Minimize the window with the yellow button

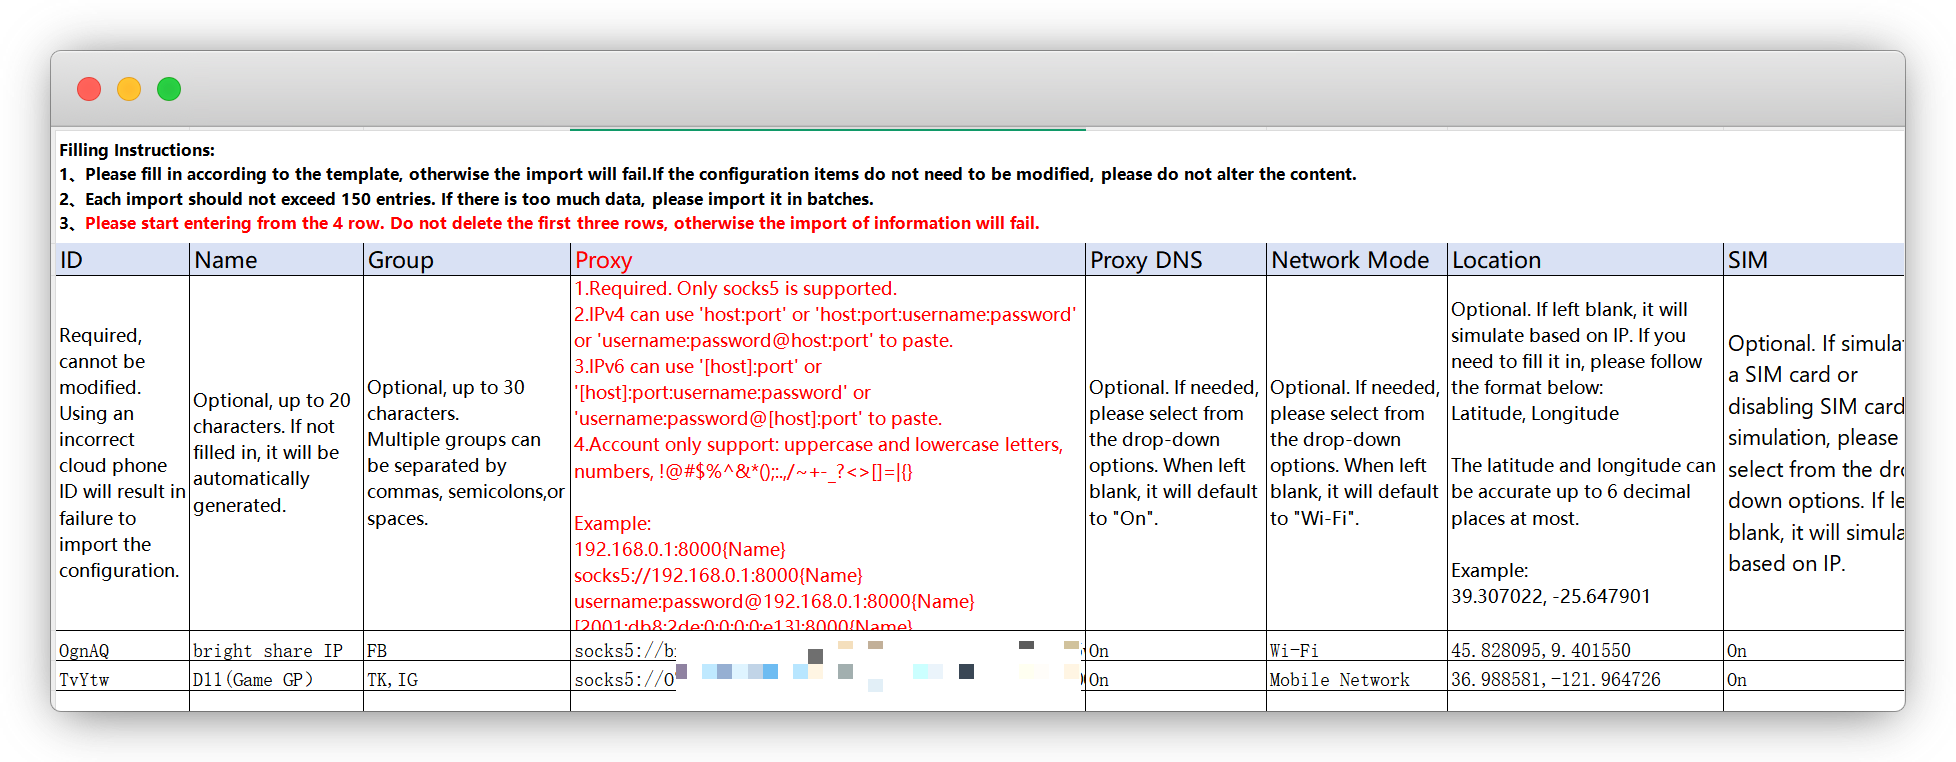[129, 89]
